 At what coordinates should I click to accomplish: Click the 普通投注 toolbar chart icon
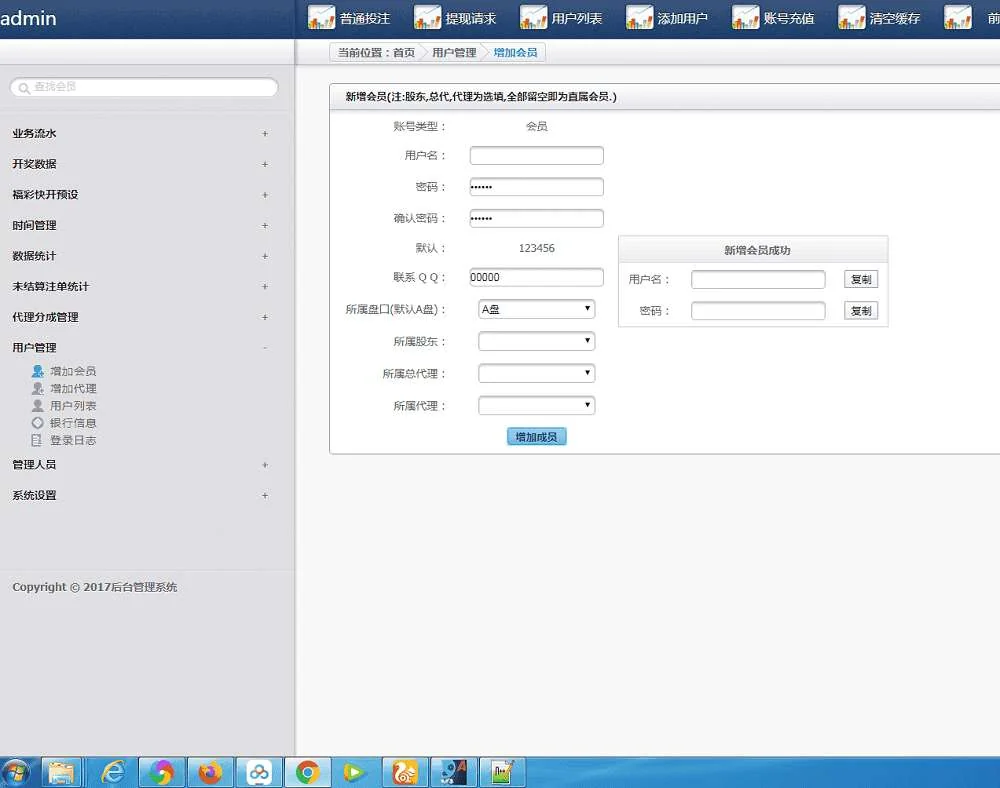coord(322,18)
